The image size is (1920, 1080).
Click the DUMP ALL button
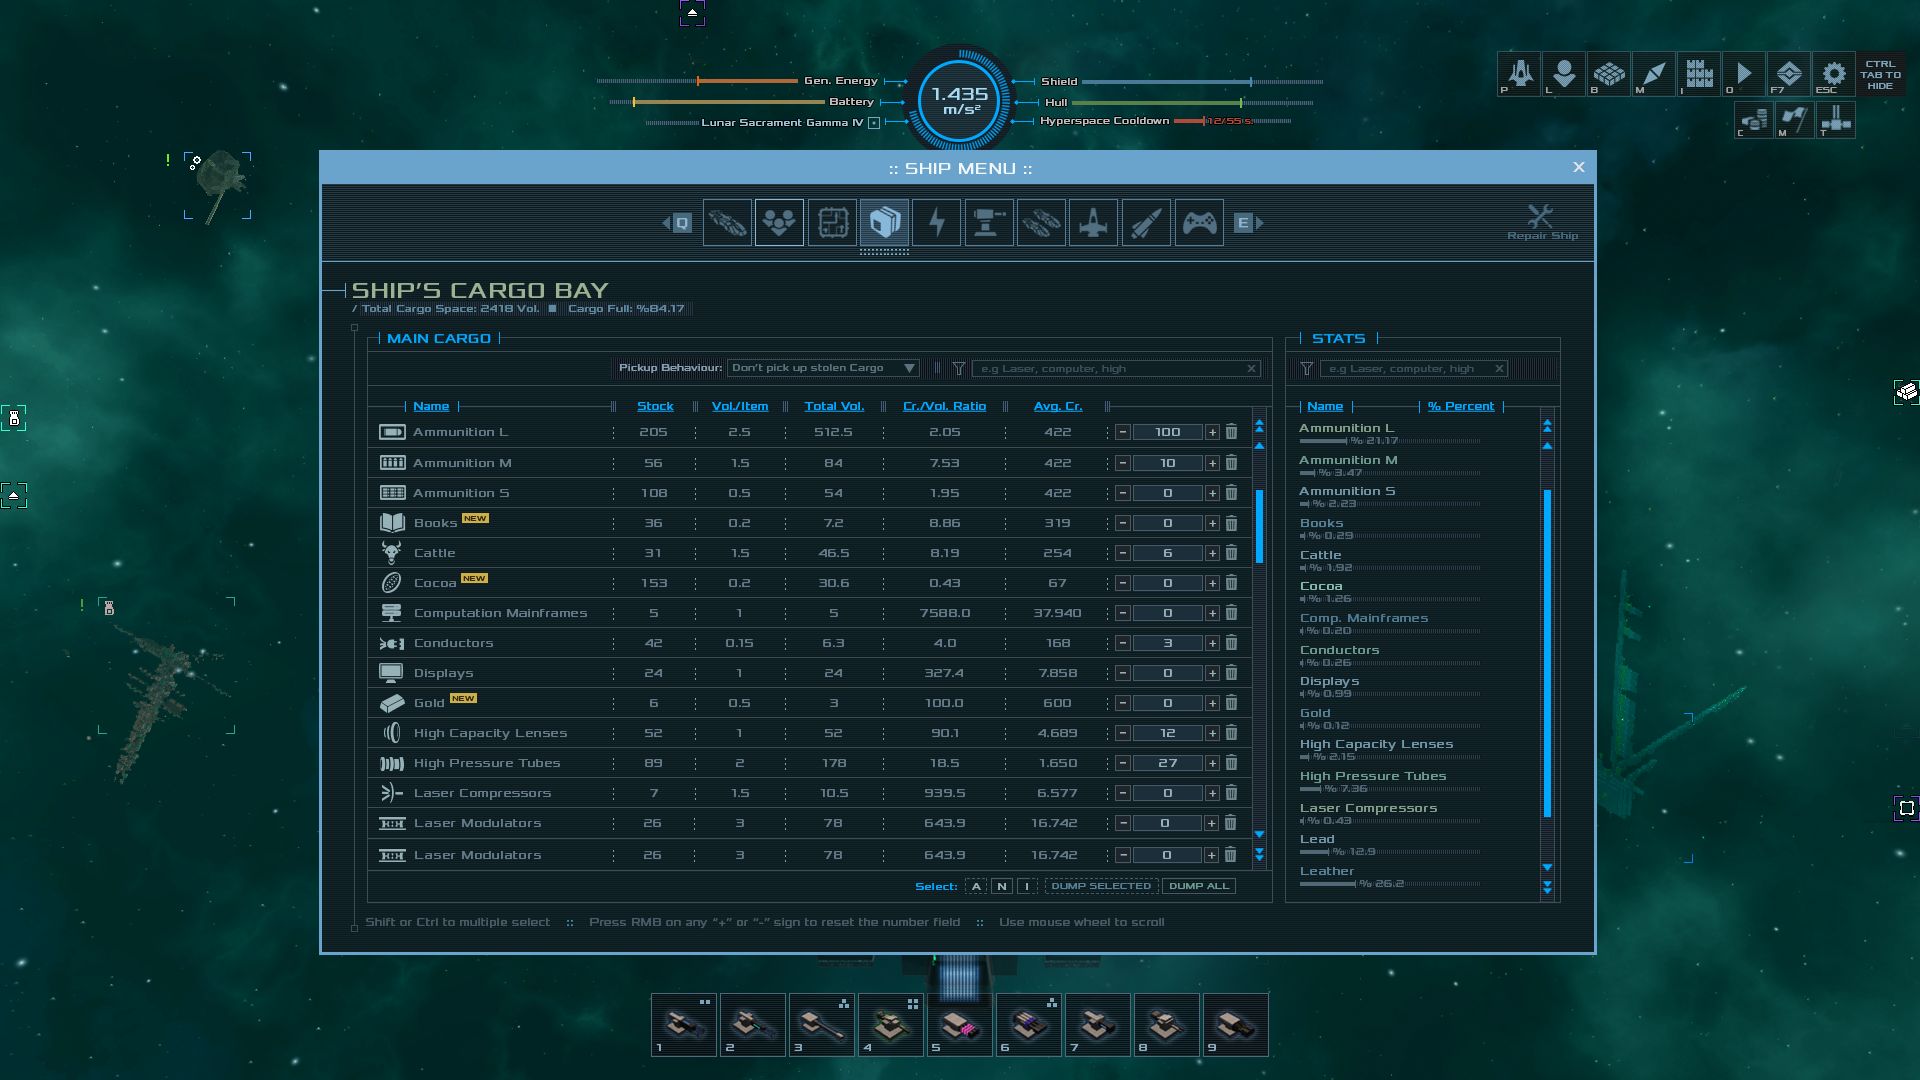coord(1199,886)
